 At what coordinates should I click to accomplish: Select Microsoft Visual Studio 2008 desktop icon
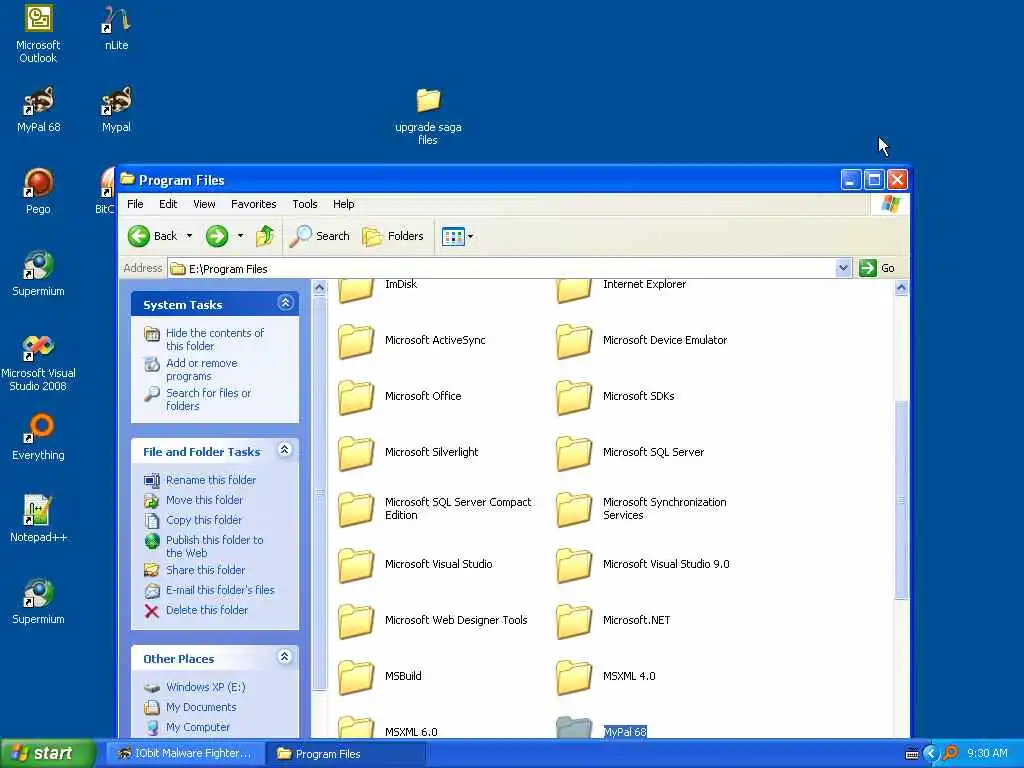pyautogui.click(x=38, y=362)
